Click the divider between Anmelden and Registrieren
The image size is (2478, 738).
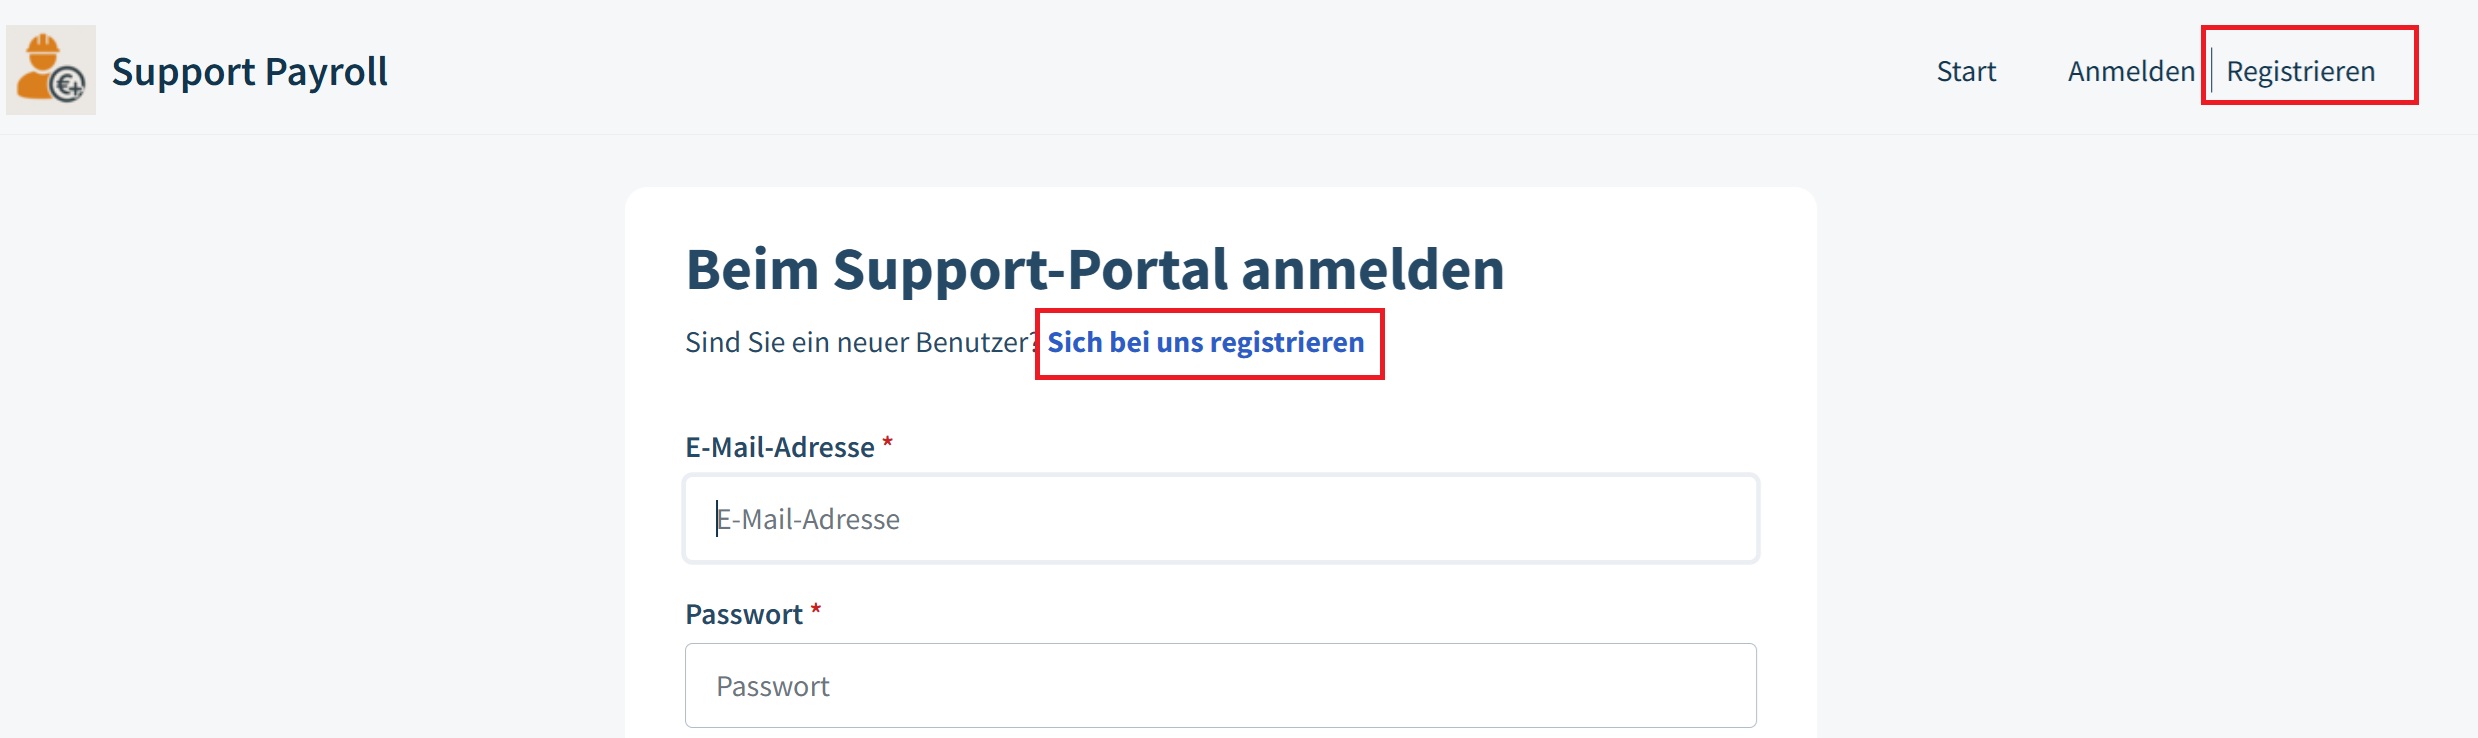coord(2211,71)
